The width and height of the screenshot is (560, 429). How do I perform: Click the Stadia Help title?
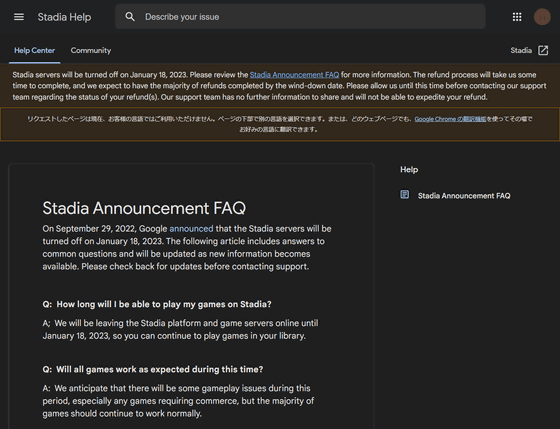[64, 17]
